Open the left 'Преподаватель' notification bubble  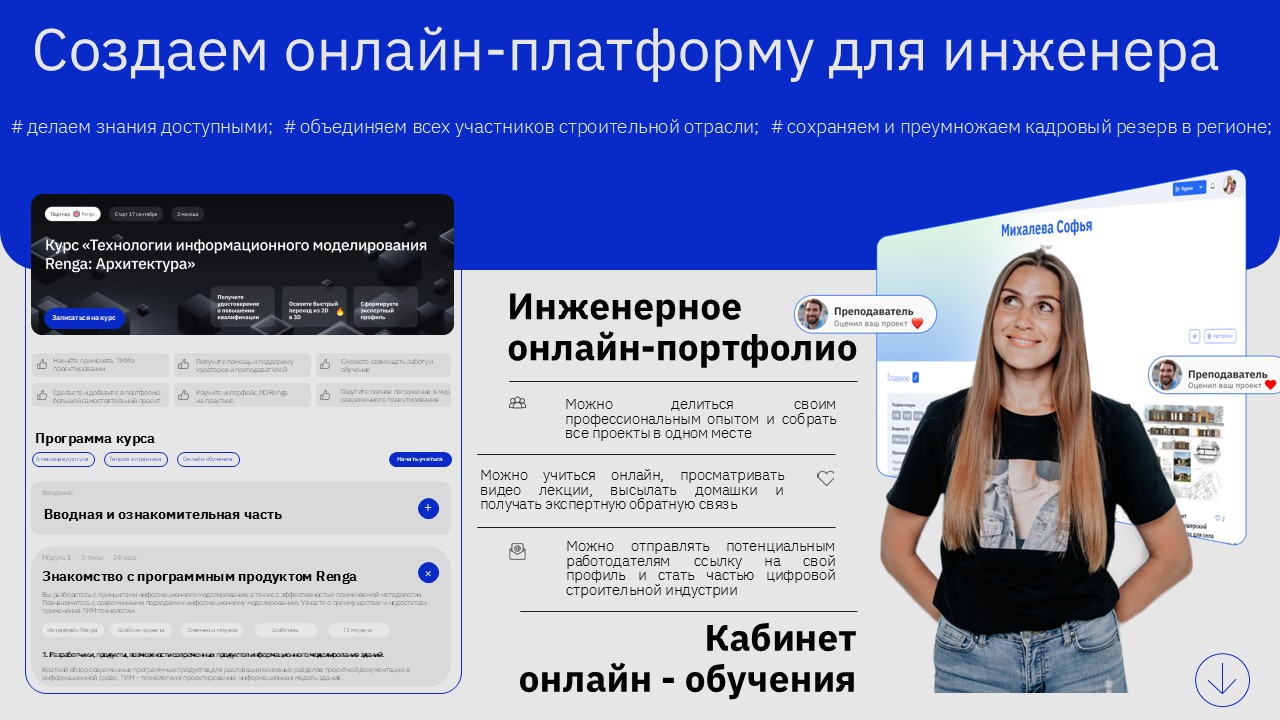click(866, 314)
